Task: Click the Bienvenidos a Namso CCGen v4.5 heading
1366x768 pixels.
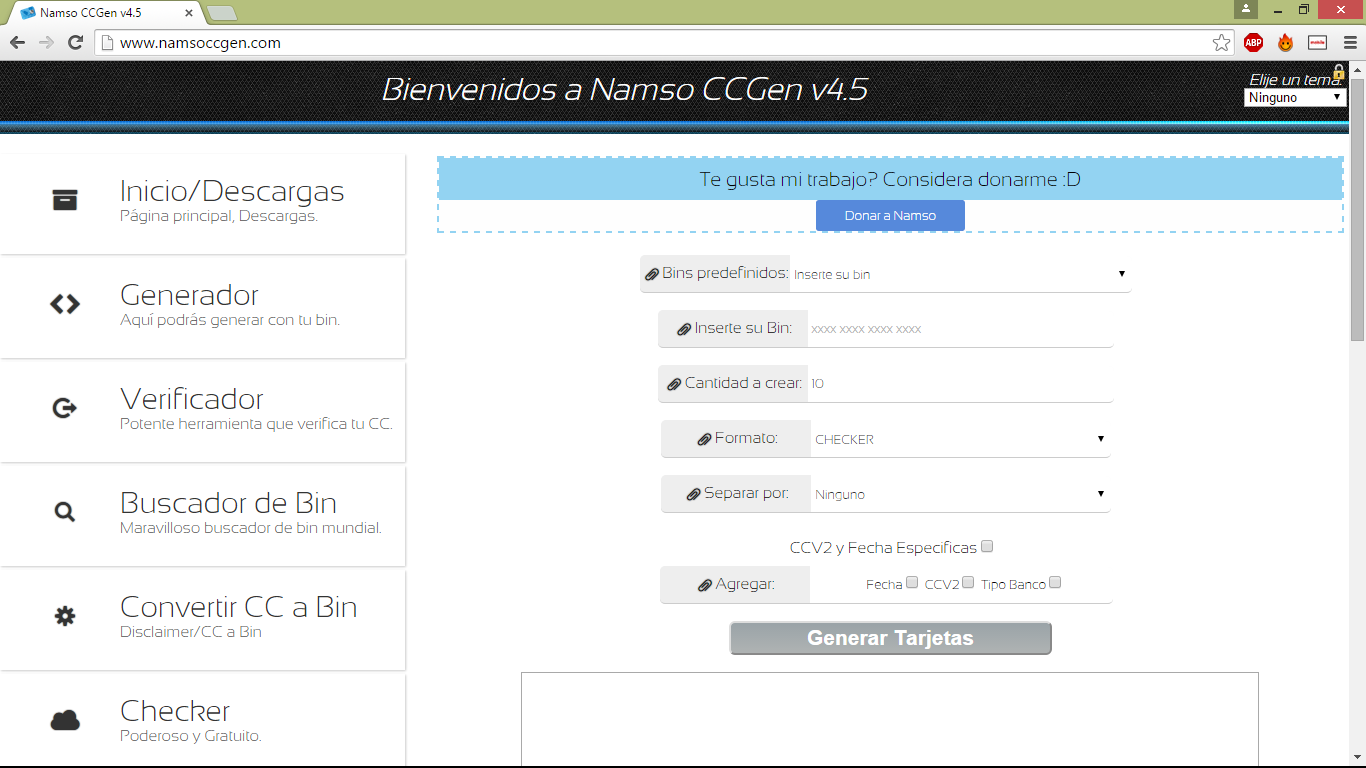Action: point(625,90)
